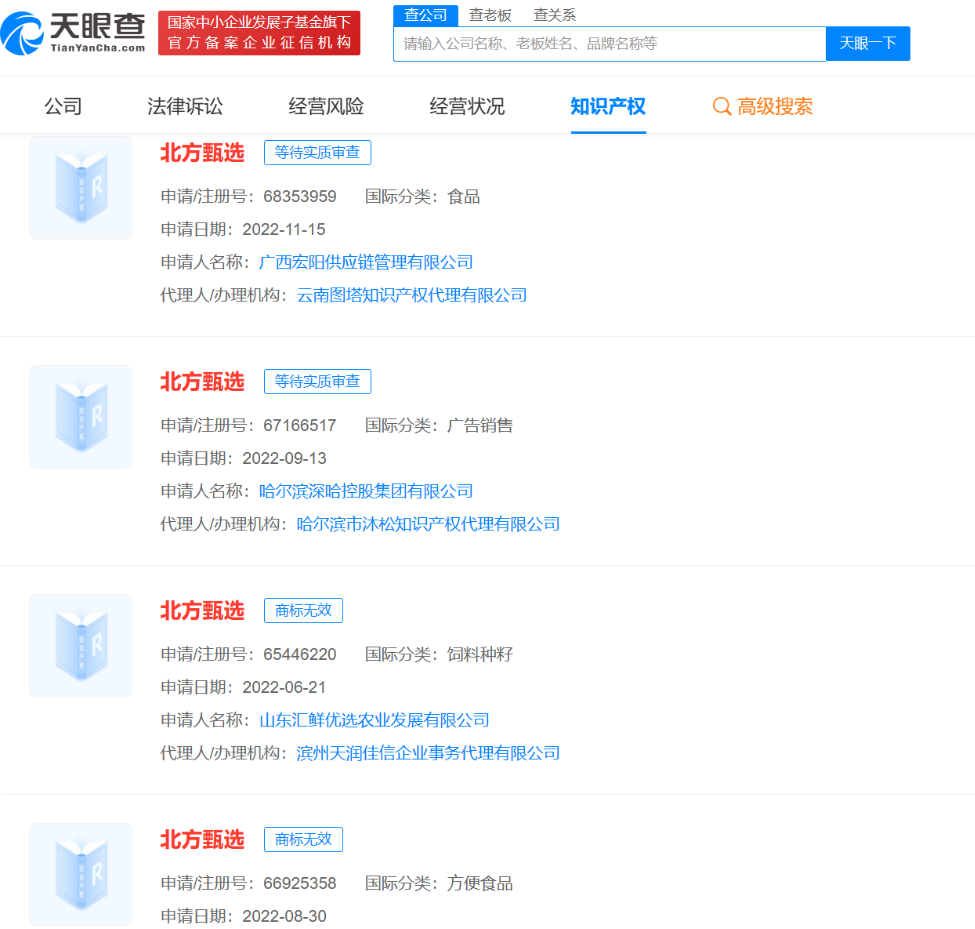Open applicant link 广西宏阳供应链管理有限公司

(366, 262)
